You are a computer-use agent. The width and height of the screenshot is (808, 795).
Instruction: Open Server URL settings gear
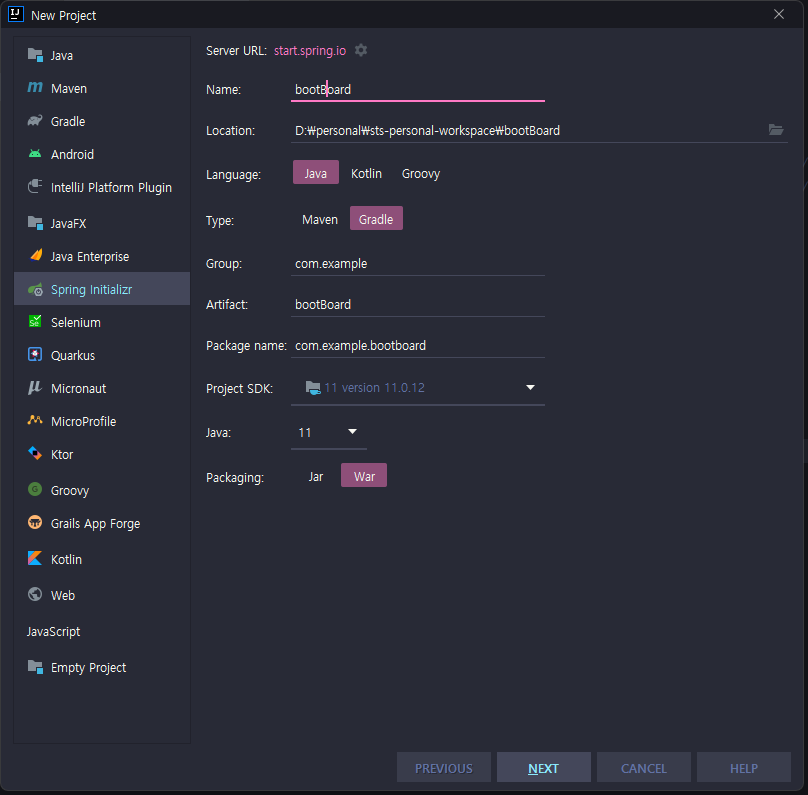tap(361, 50)
